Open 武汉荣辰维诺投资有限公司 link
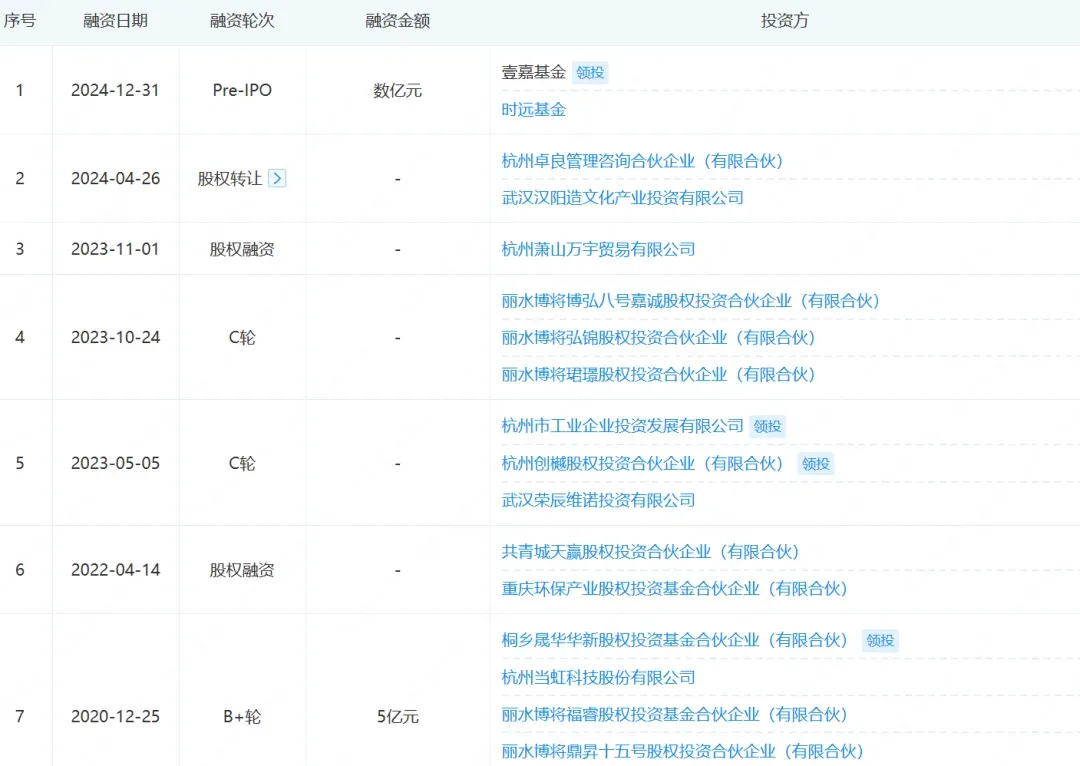The image size is (1080, 766). point(599,500)
